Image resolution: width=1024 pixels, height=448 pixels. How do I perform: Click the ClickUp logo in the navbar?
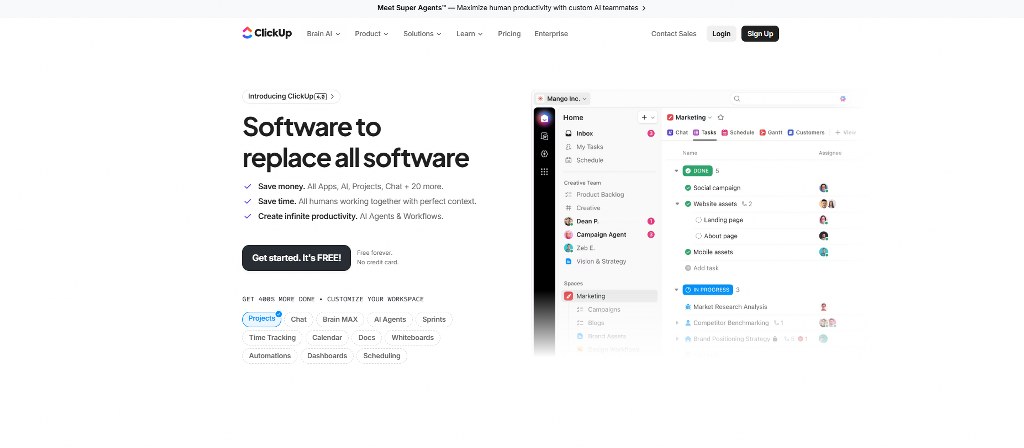coord(266,33)
